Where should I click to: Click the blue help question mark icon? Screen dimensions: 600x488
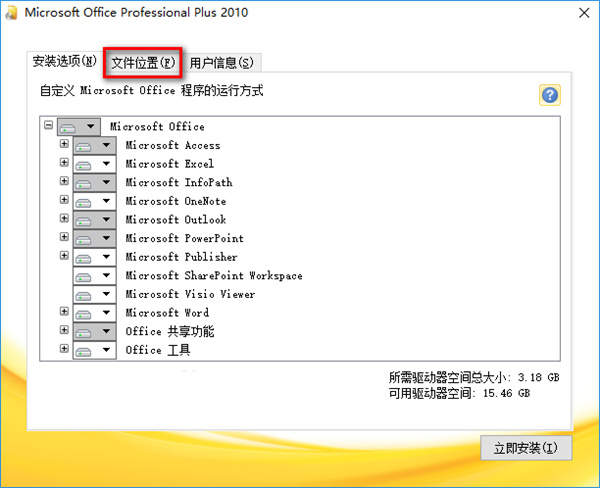[x=549, y=95]
